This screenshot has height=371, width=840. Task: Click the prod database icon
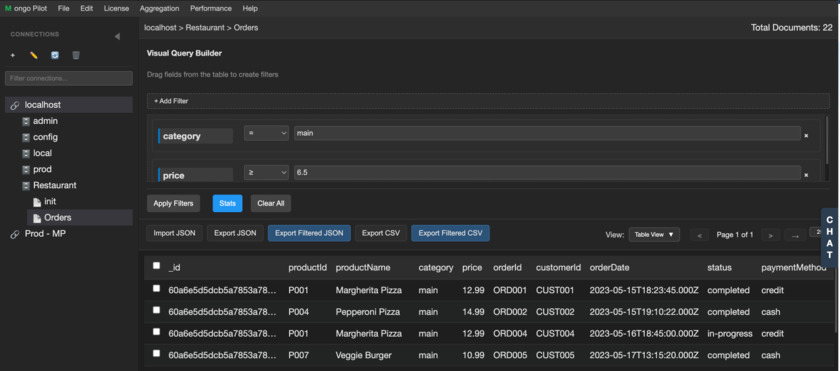click(x=26, y=169)
